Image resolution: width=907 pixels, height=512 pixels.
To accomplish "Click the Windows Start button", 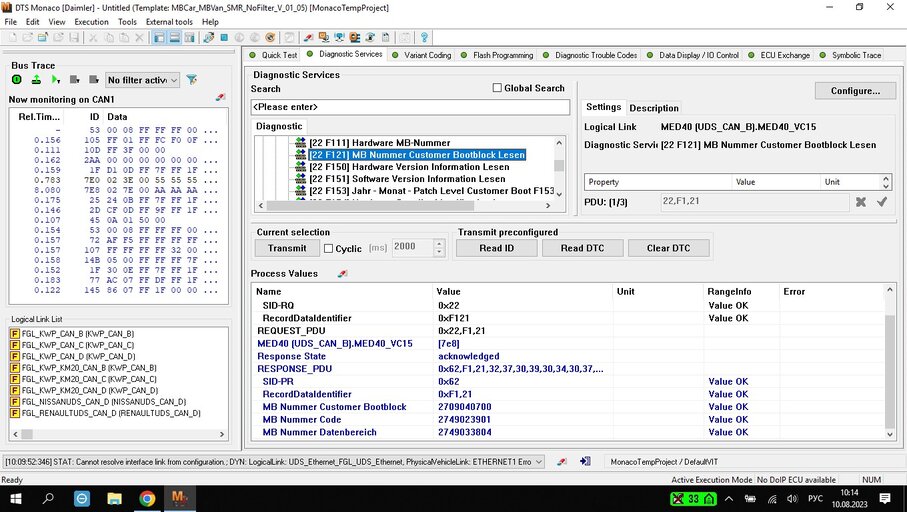I will tap(16, 498).
